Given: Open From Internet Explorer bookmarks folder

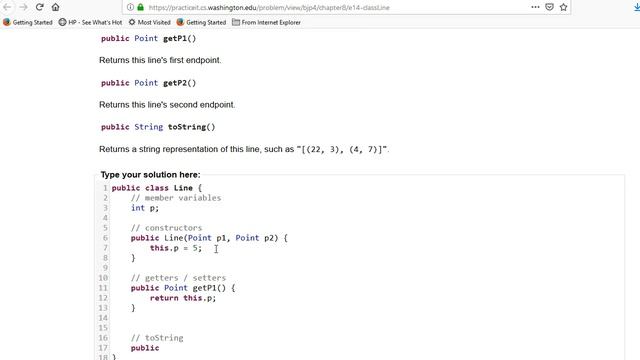Looking at the screenshot, I should point(266,22).
